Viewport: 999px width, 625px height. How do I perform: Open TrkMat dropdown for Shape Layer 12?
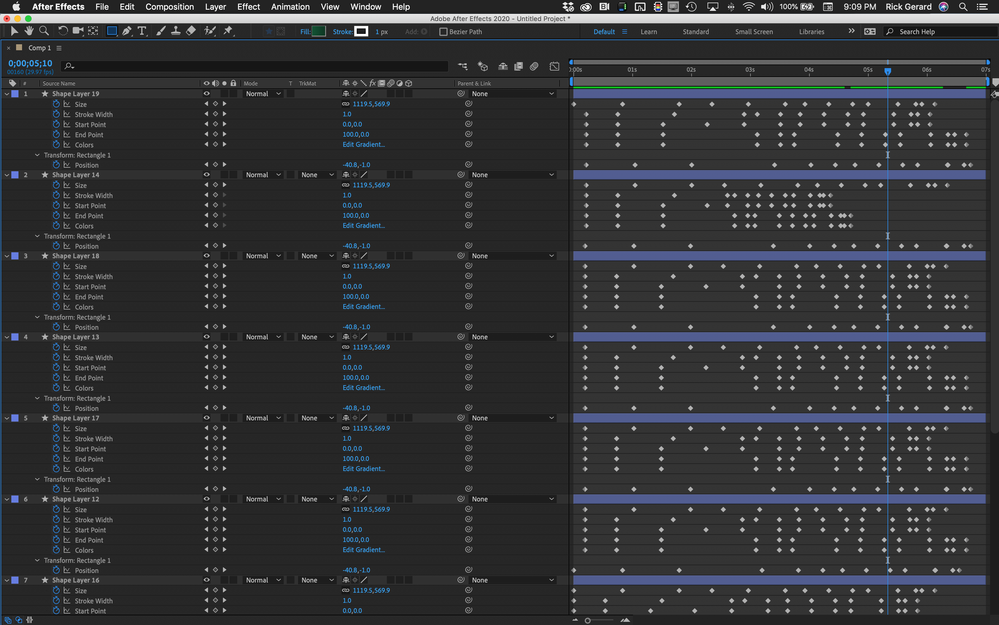317,499
